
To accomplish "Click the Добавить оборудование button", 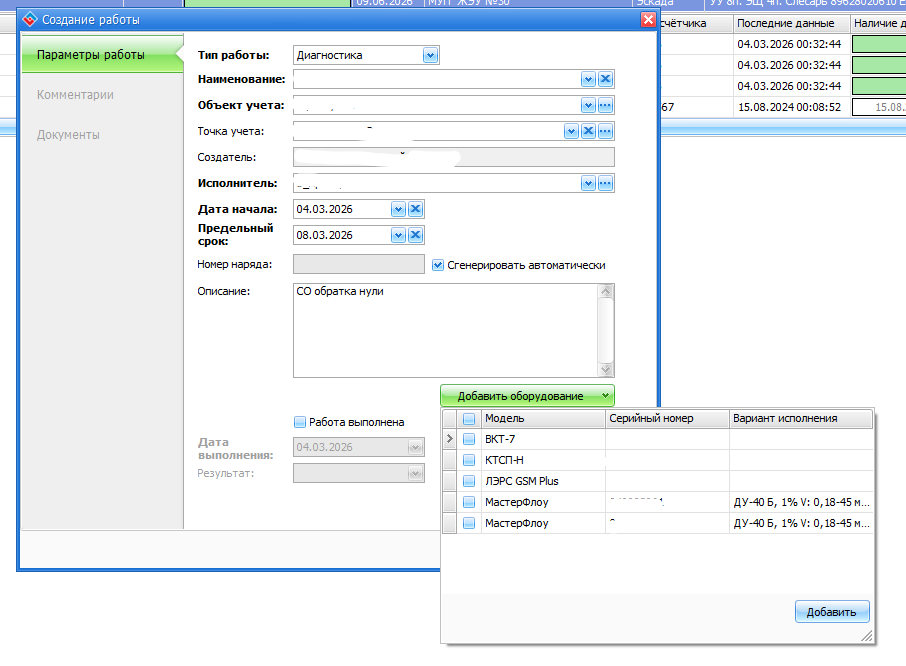I will (526, 396).
